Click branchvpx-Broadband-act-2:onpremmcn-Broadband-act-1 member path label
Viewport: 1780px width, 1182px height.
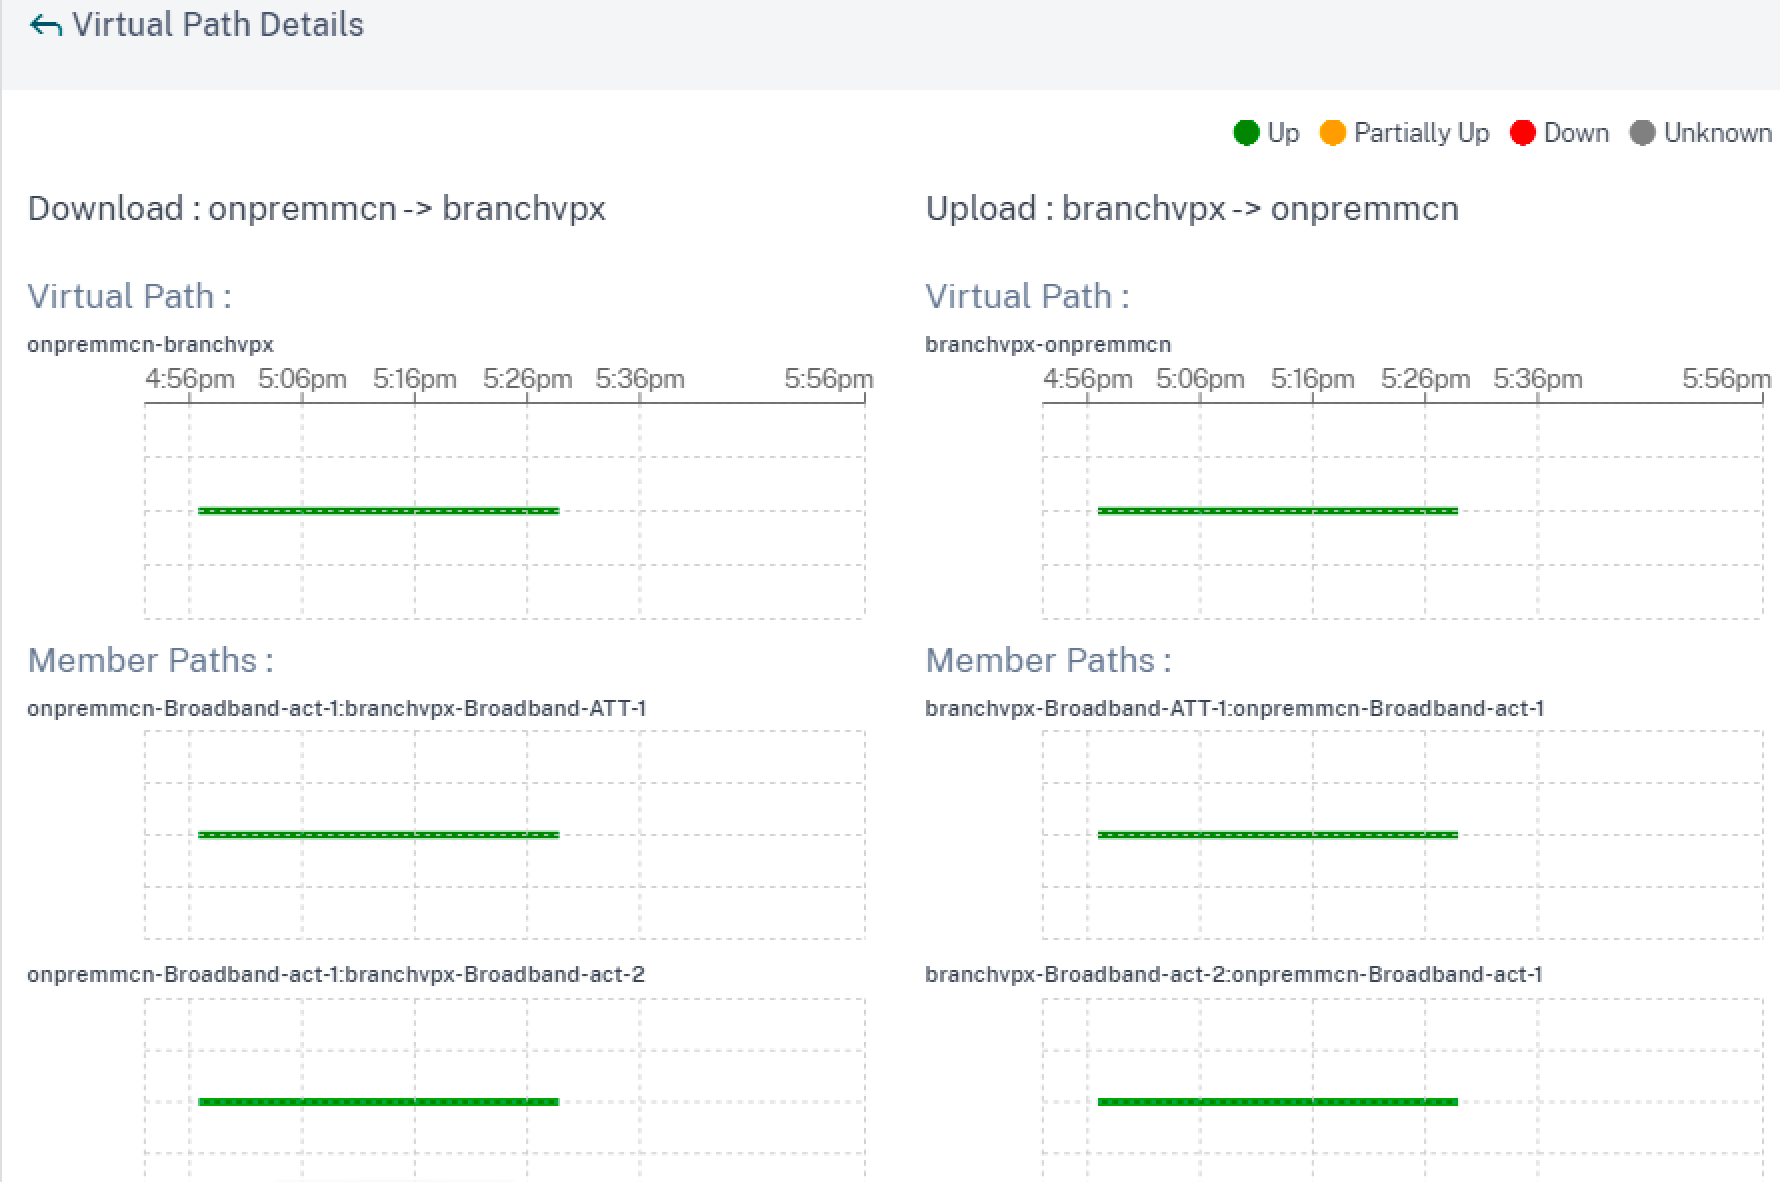(1234, 975)
